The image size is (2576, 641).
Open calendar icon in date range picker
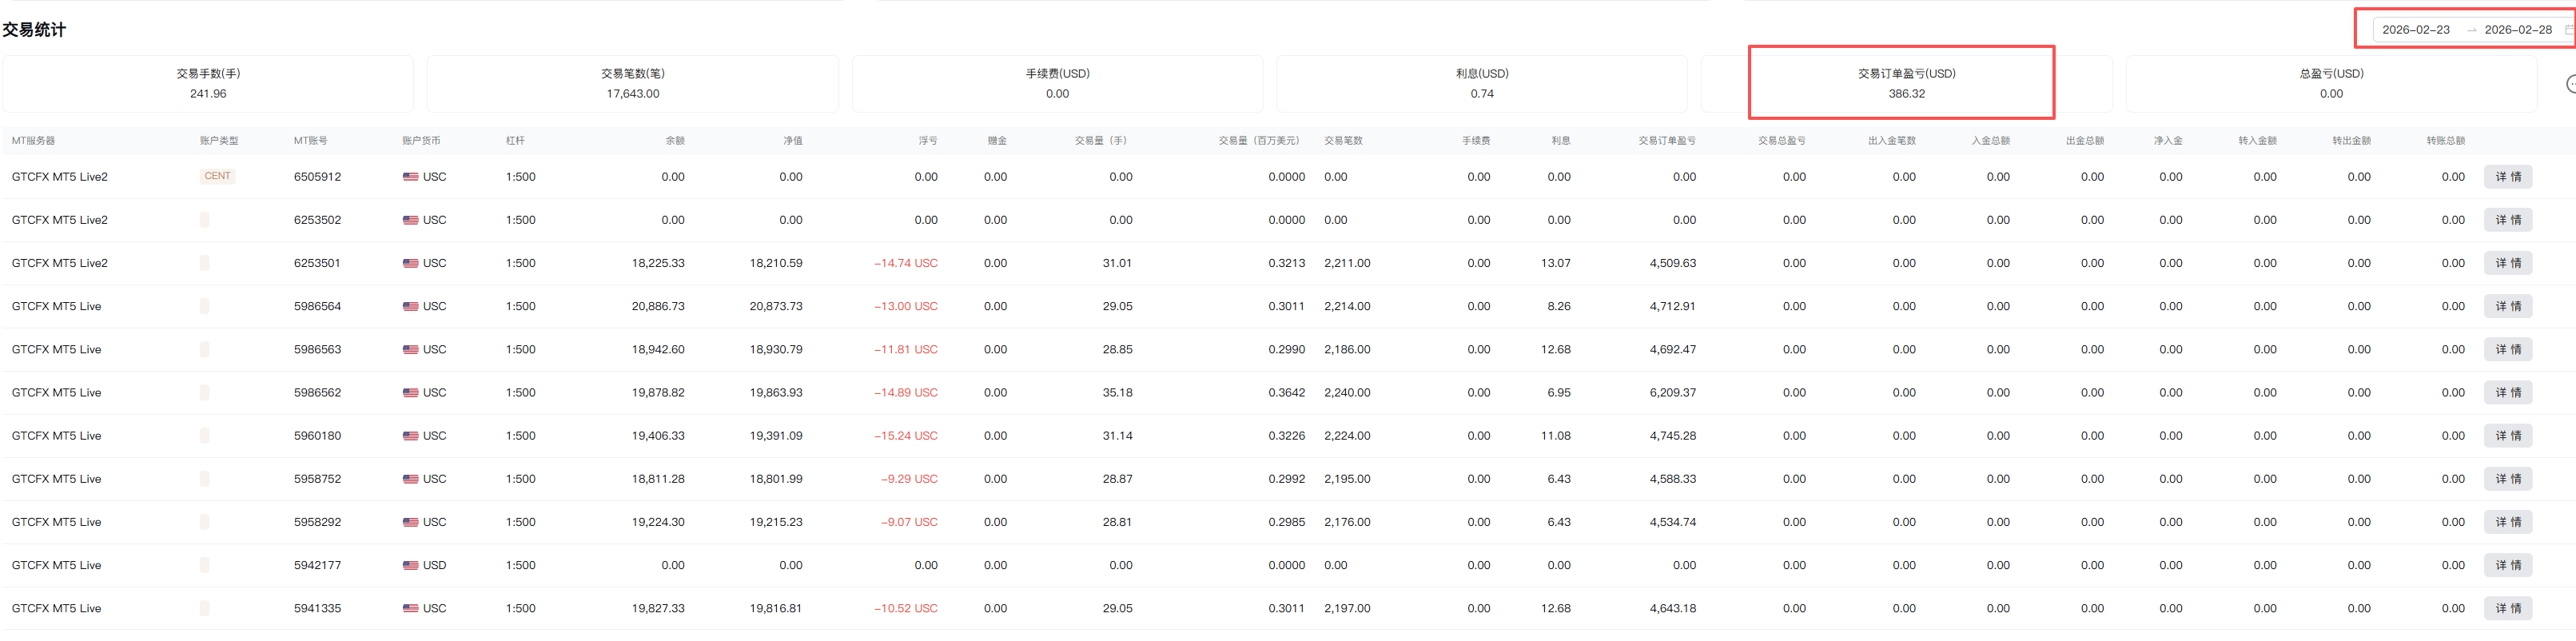2569,30
